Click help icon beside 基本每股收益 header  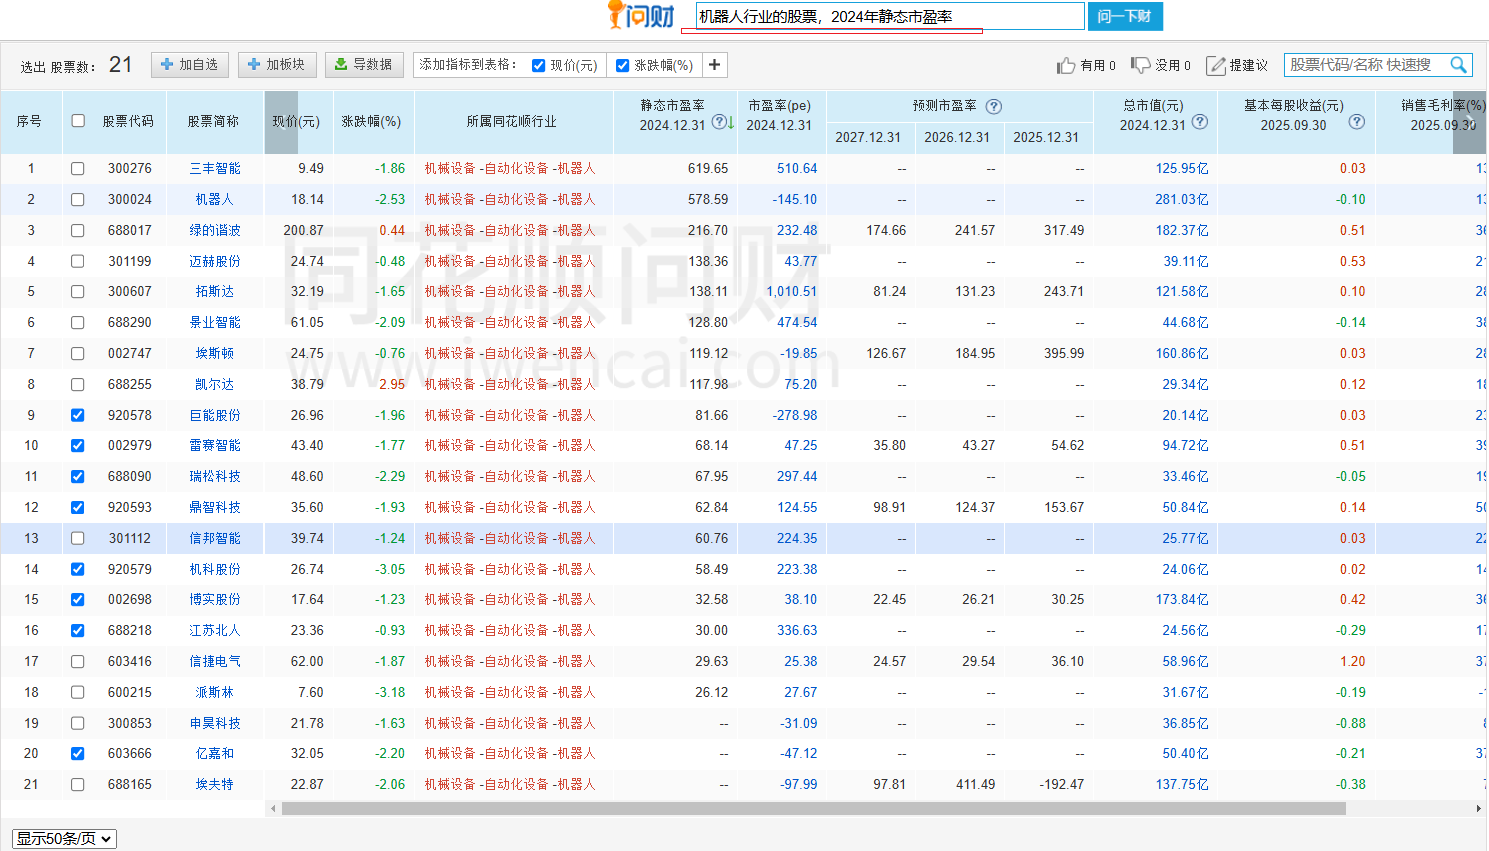(1356, 122)
